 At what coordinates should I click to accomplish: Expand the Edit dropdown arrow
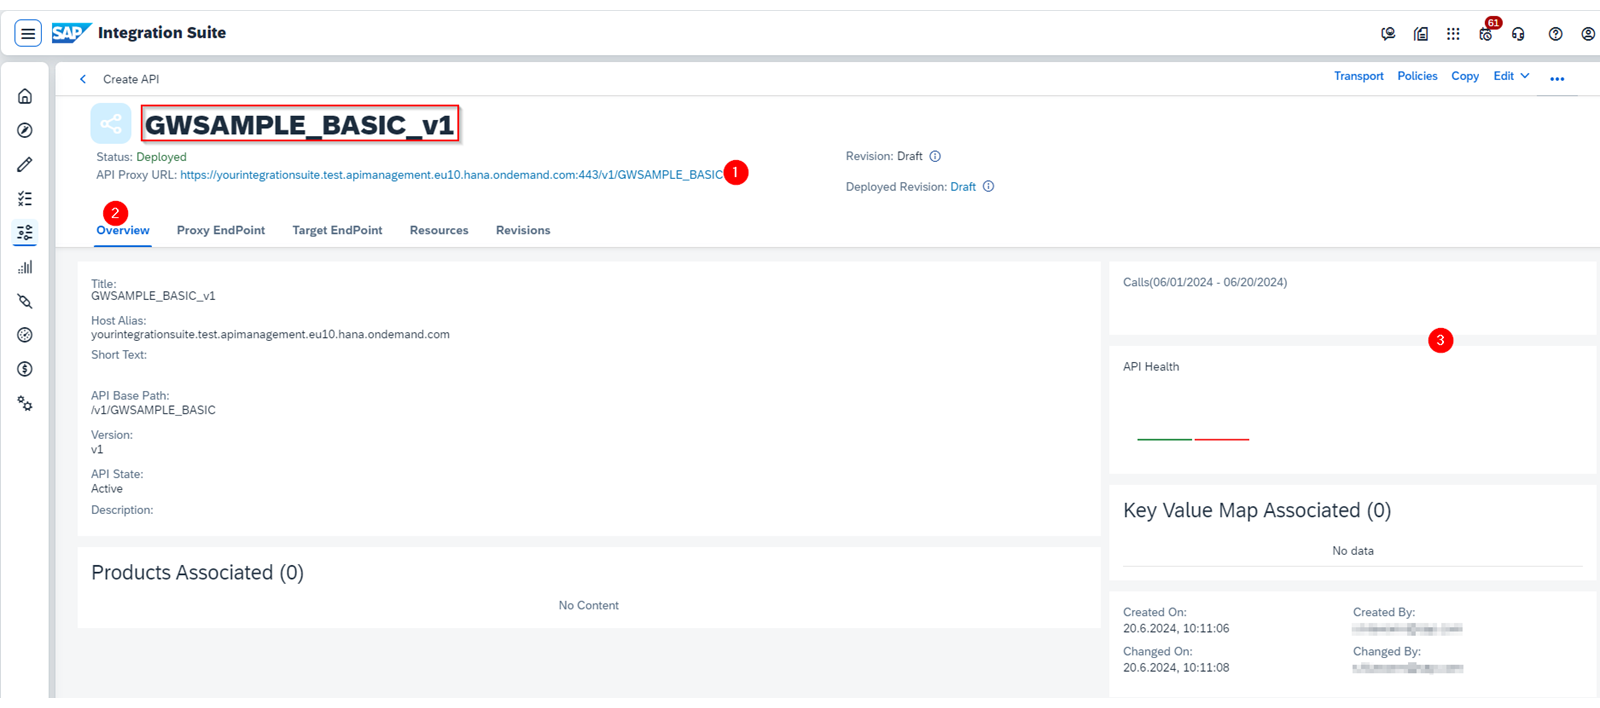(x=1525, y=76)
